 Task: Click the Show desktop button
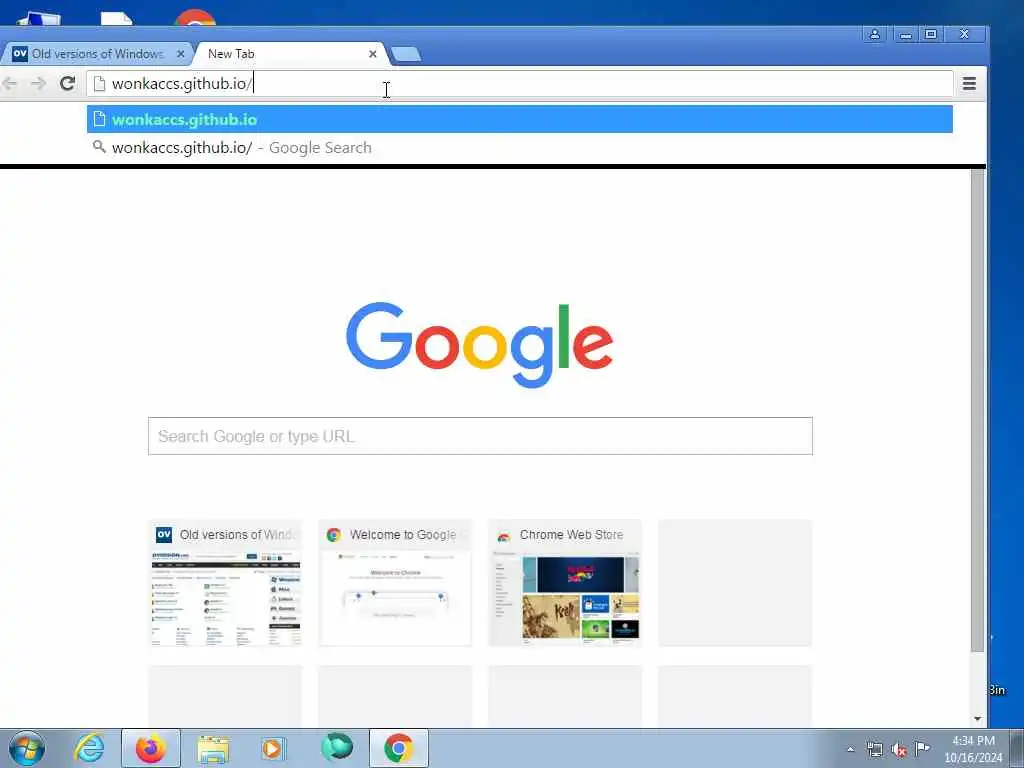pos(1017,748)
